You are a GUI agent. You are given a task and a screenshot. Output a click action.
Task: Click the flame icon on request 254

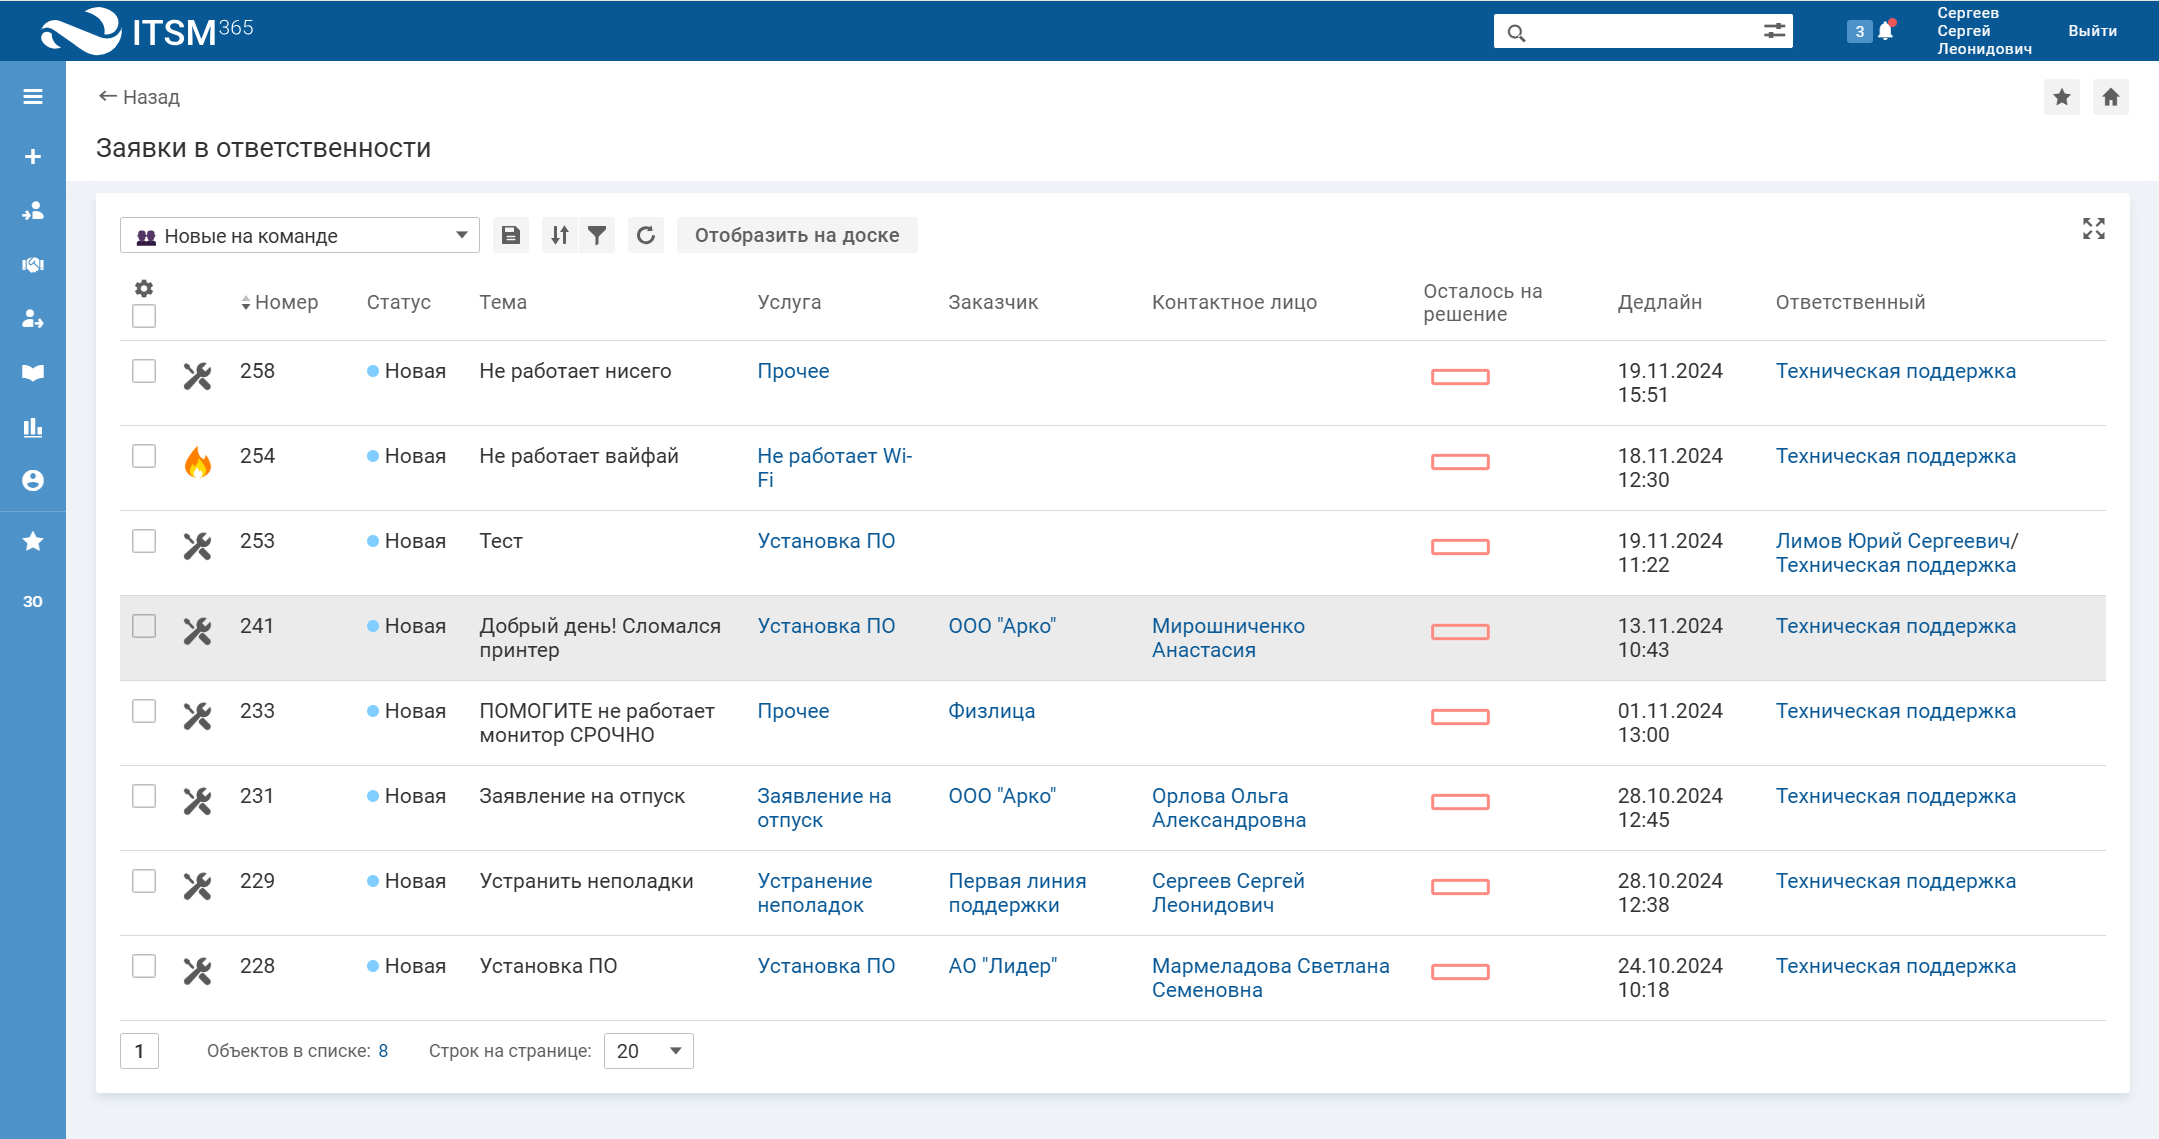(x=197, y=462)
